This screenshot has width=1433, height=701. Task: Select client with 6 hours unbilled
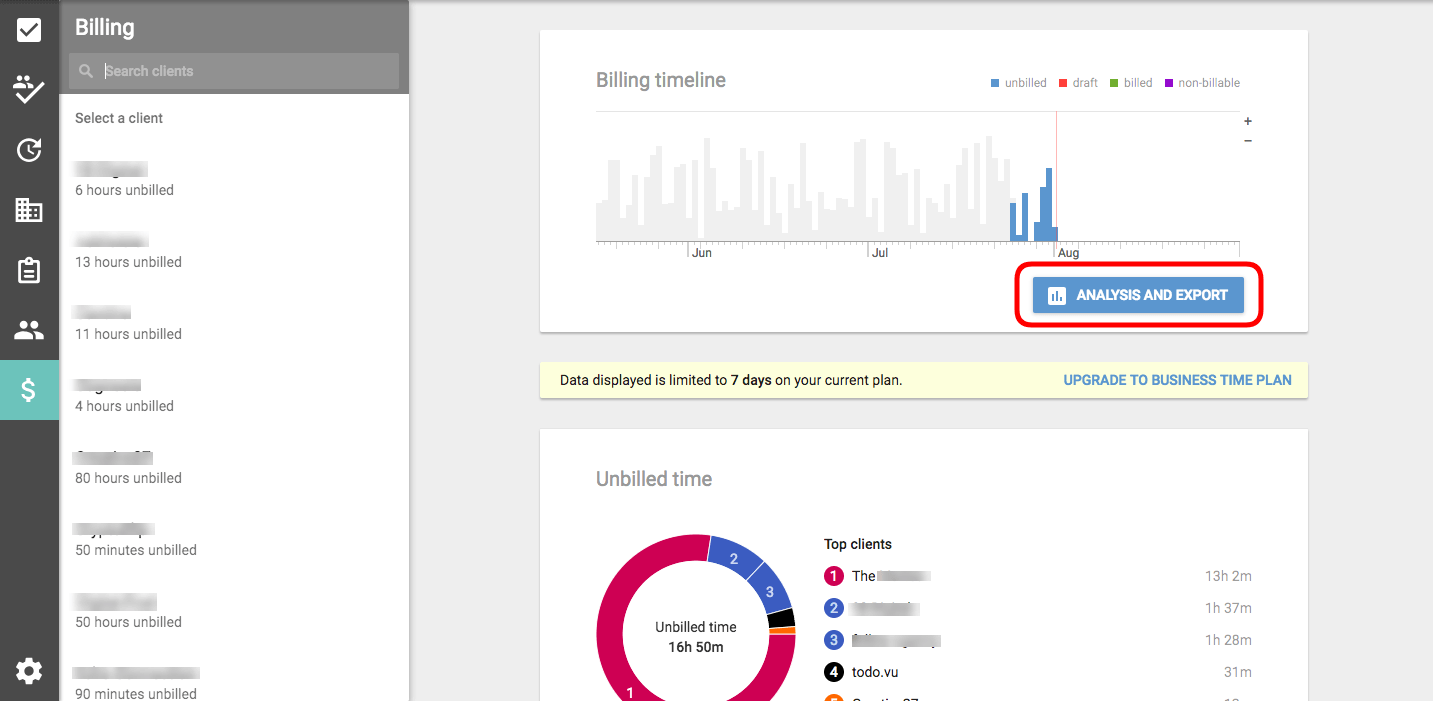234,180
